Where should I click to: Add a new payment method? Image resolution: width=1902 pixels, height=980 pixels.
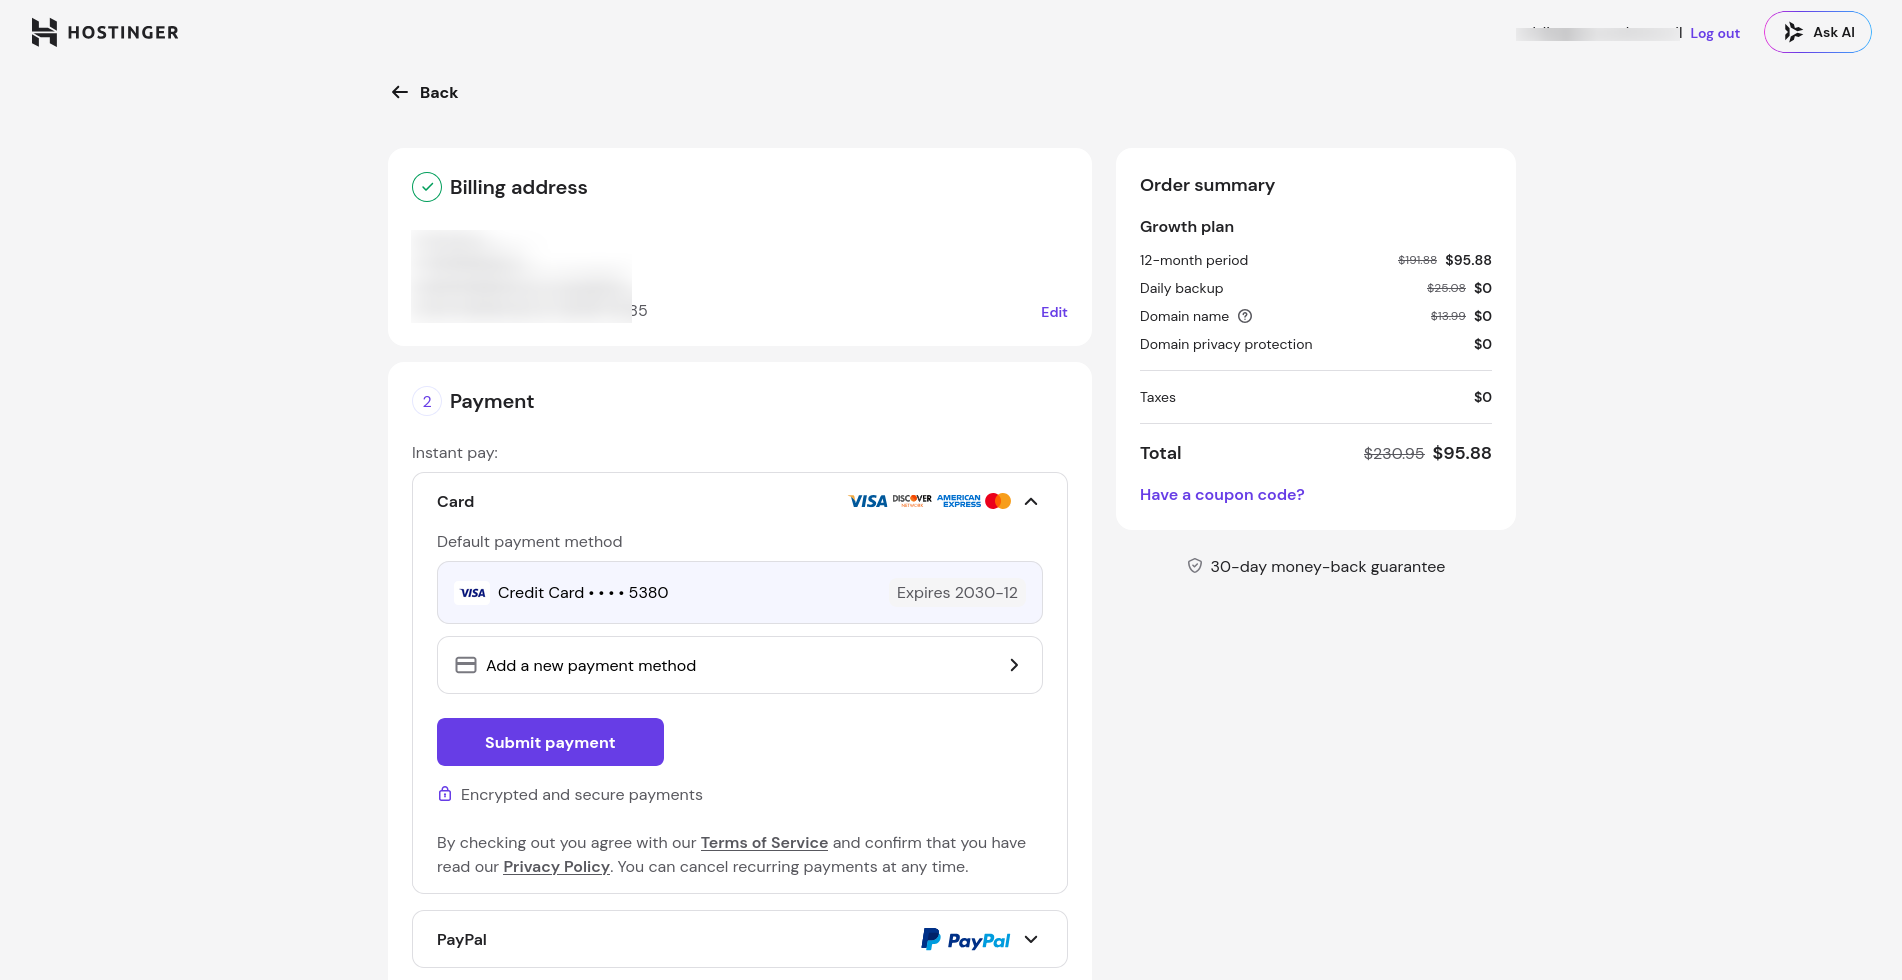pos(740,665)
